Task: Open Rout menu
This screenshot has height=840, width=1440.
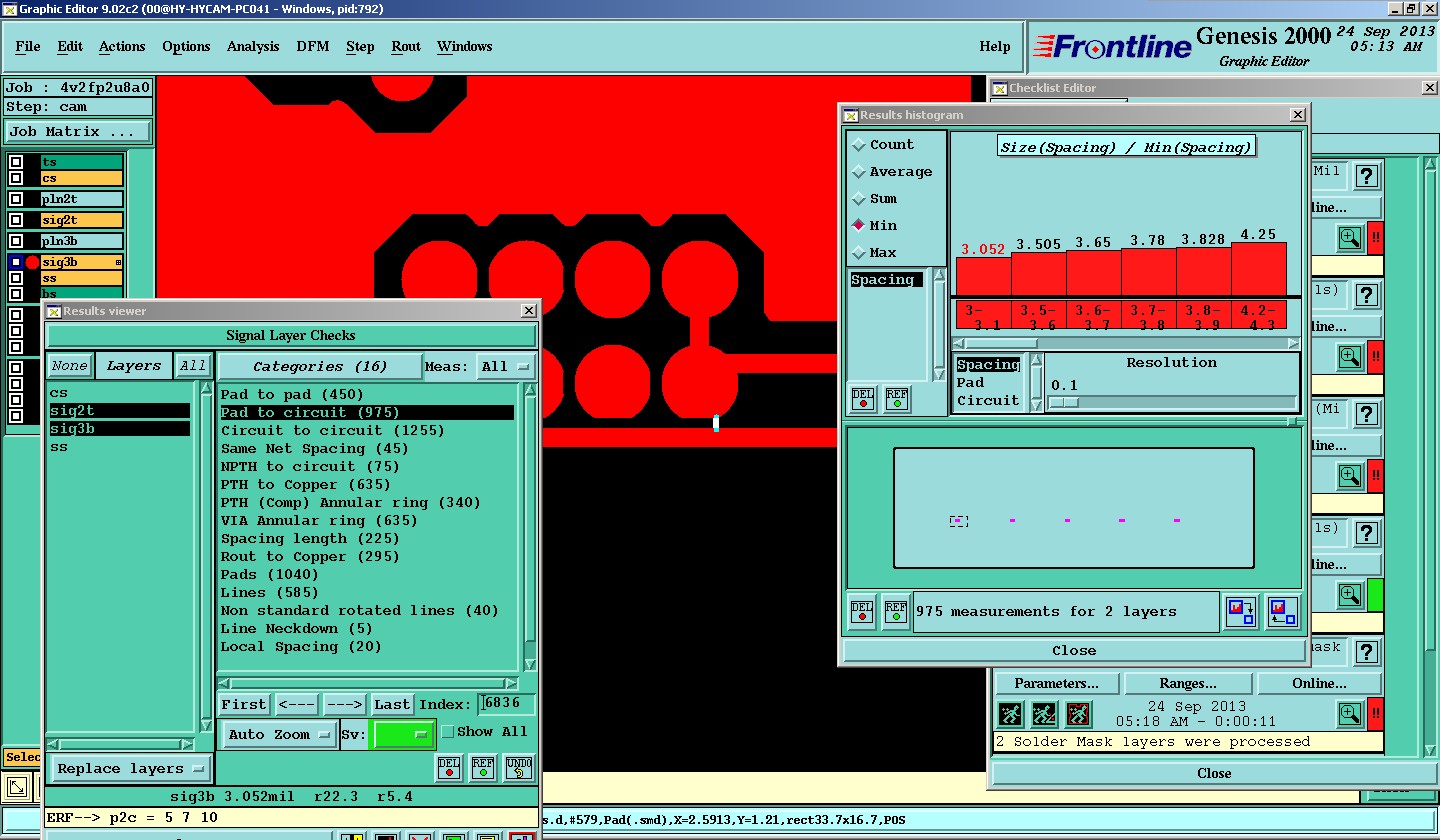Action: coord(406,46)
